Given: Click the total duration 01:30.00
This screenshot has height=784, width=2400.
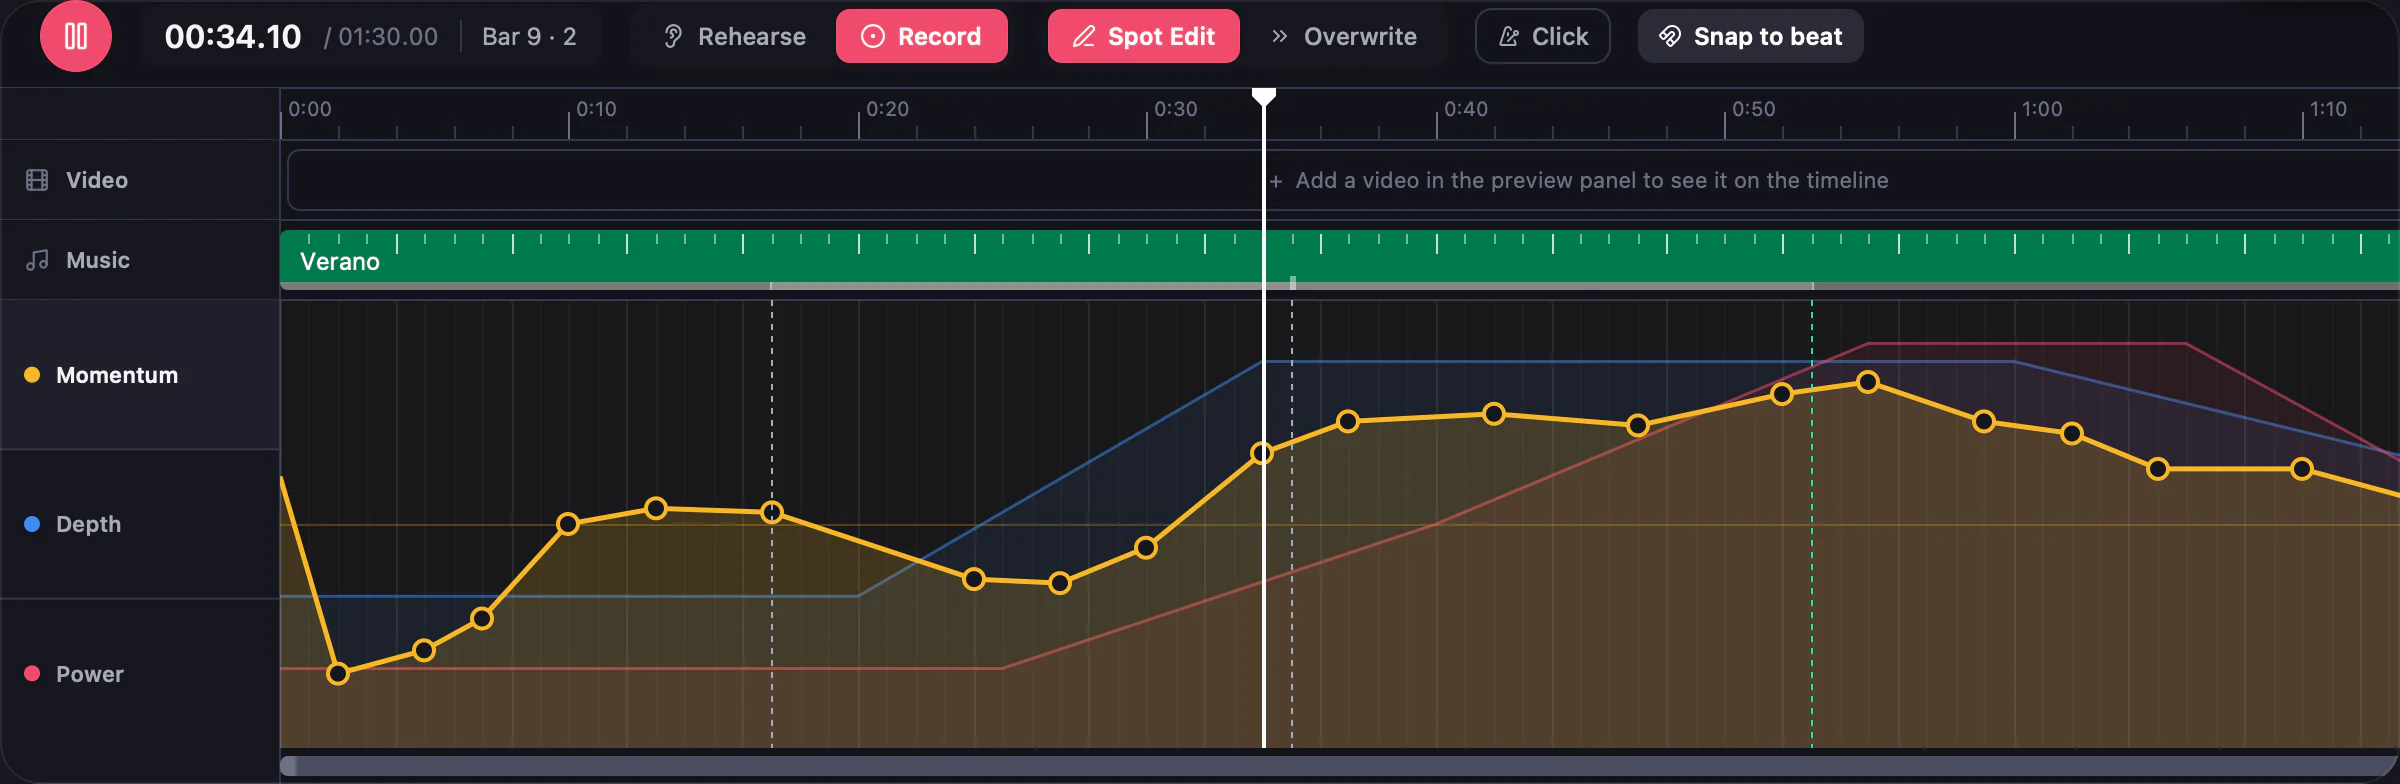Looking at the screenshot, I should pyautogui.click(x=388, y=37).
